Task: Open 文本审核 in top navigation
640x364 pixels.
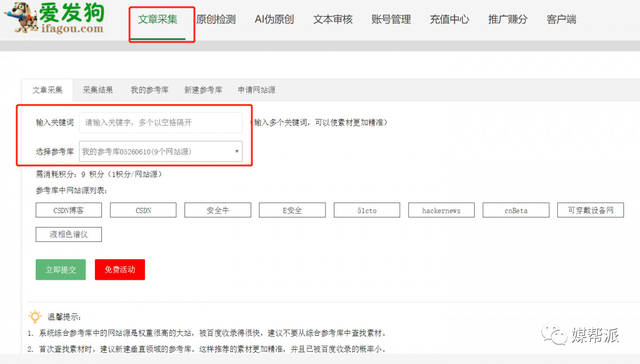Action: [x=333, y=19]
